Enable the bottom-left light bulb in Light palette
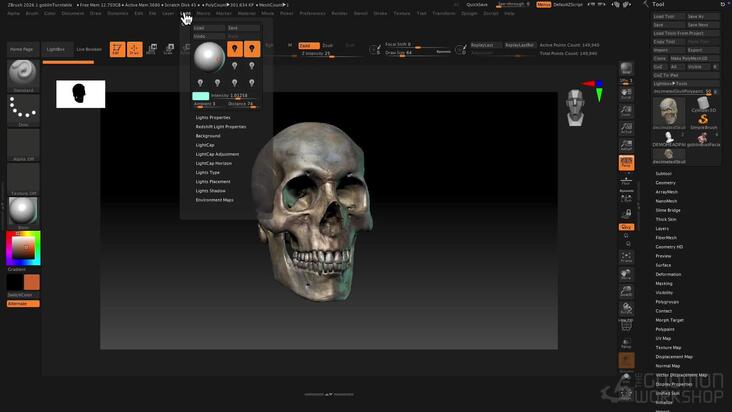The height and width of the screenshot is (412, 732). point(200,83)
